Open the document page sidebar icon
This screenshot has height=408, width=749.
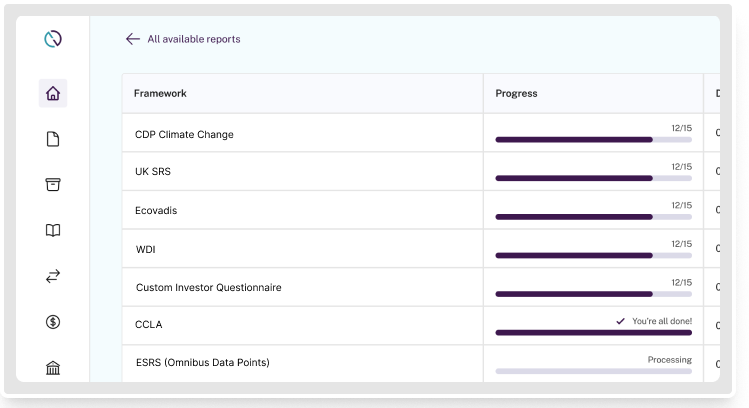(x=53, y=139)
